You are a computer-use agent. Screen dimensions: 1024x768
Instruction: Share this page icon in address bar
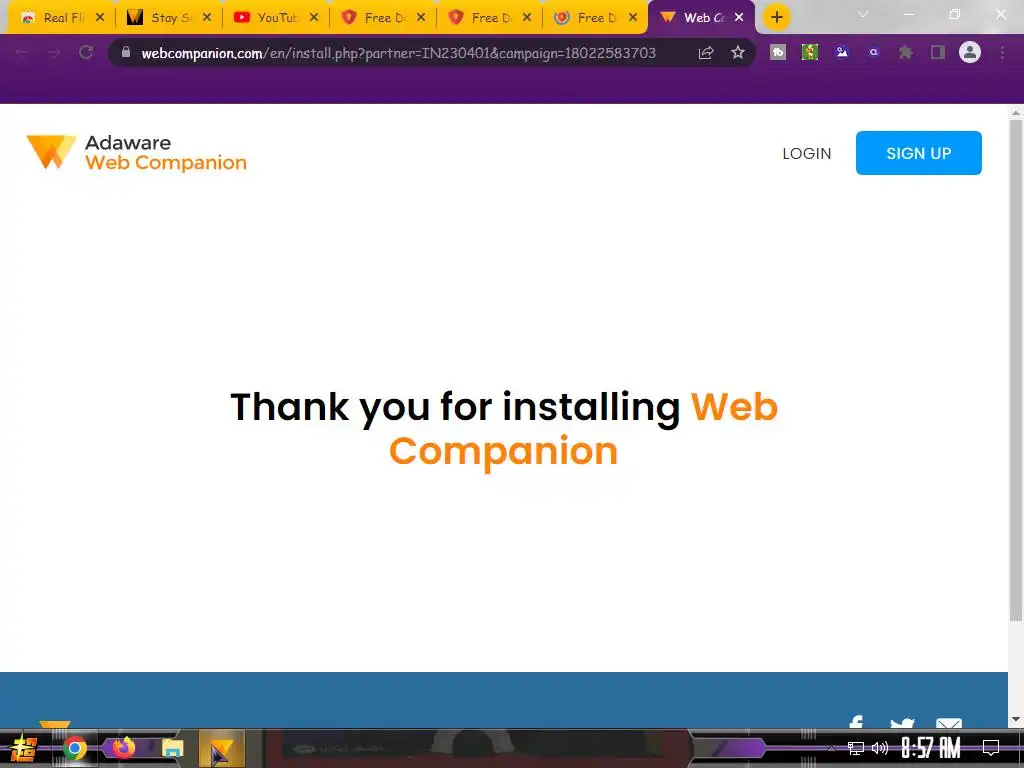click(x=706, y=53)
